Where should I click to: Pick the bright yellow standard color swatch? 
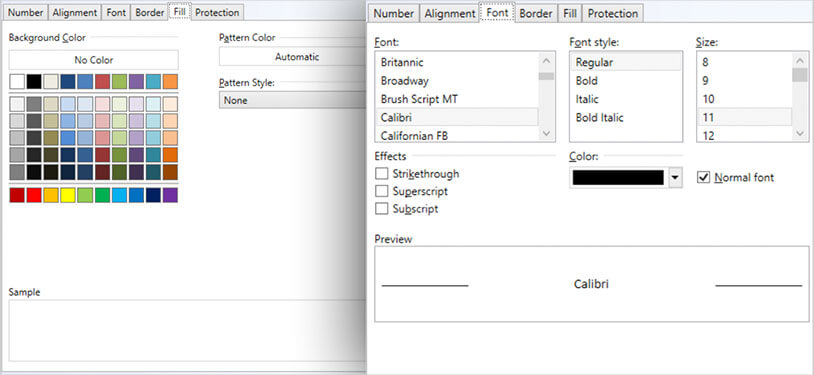tap(68, 195)
